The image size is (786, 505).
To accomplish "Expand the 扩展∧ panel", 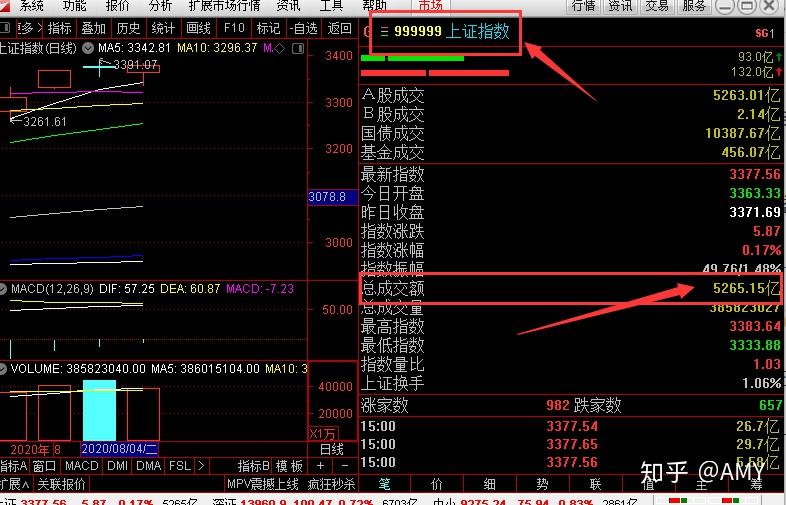I will click(16, 484).
